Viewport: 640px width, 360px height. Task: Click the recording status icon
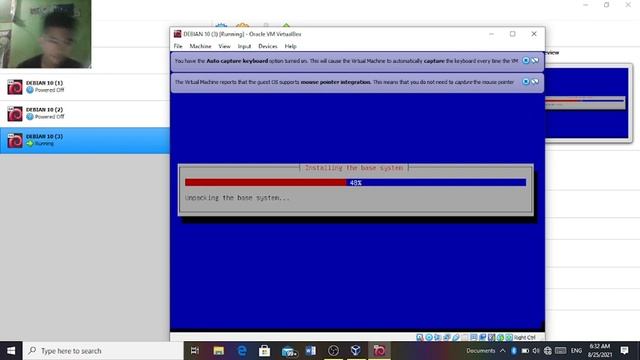pyautogui.click(x=482, y=337)
